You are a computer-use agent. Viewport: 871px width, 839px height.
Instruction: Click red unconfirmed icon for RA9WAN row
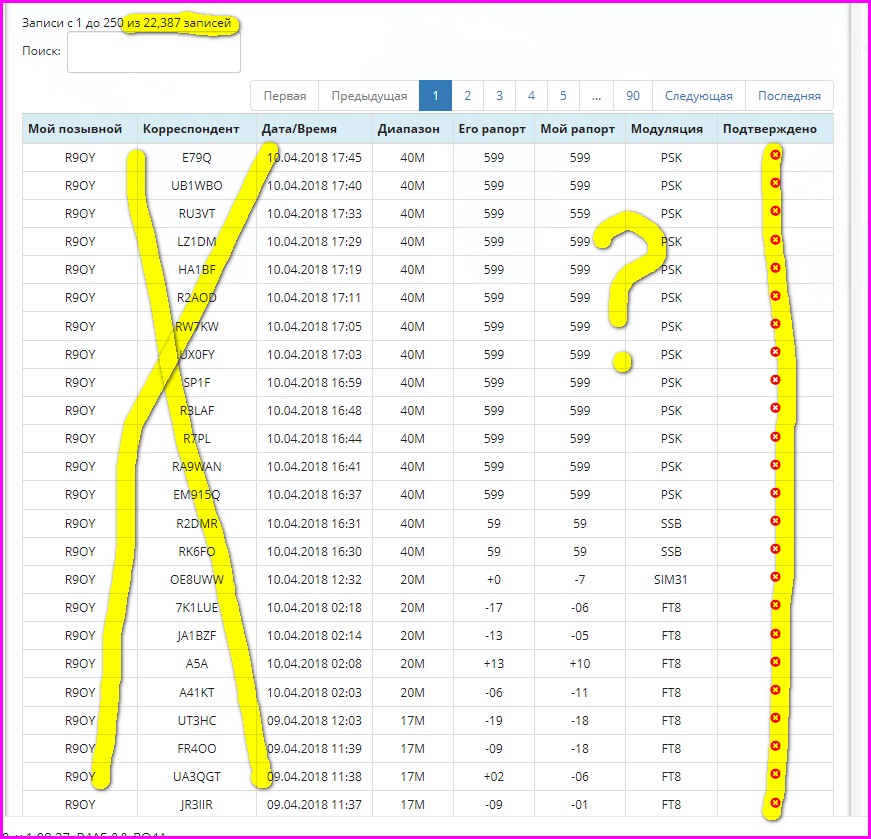(x=775, y=465)
